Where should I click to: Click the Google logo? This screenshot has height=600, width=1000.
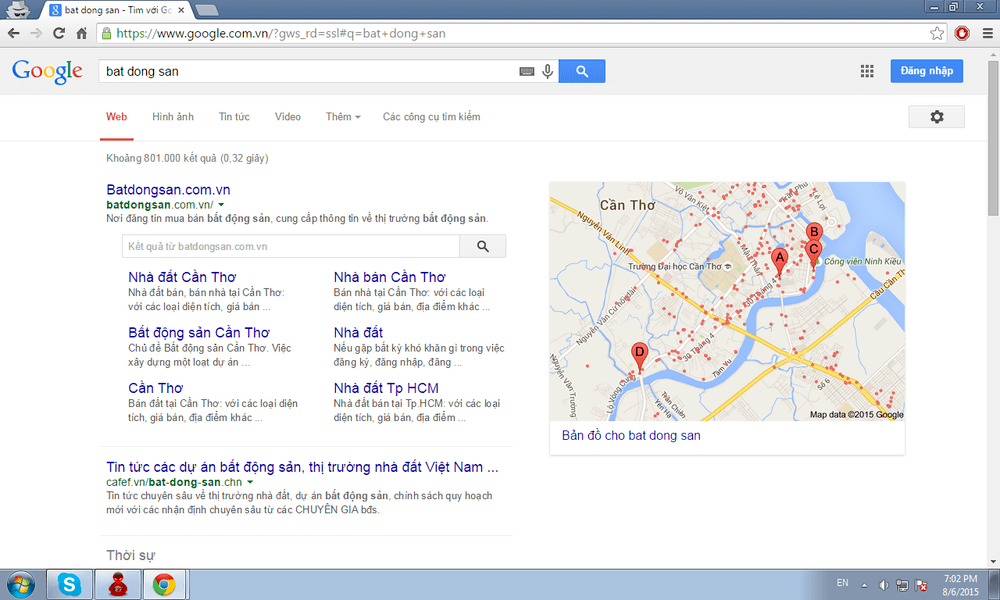point(47,71)
